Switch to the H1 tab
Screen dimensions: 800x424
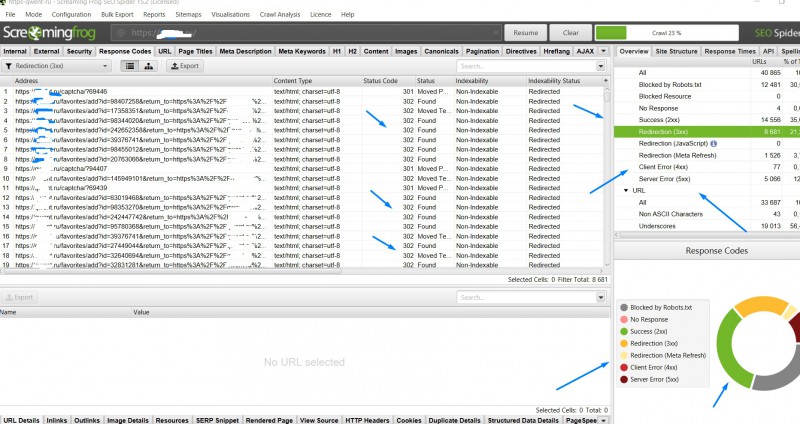[337, 51]
